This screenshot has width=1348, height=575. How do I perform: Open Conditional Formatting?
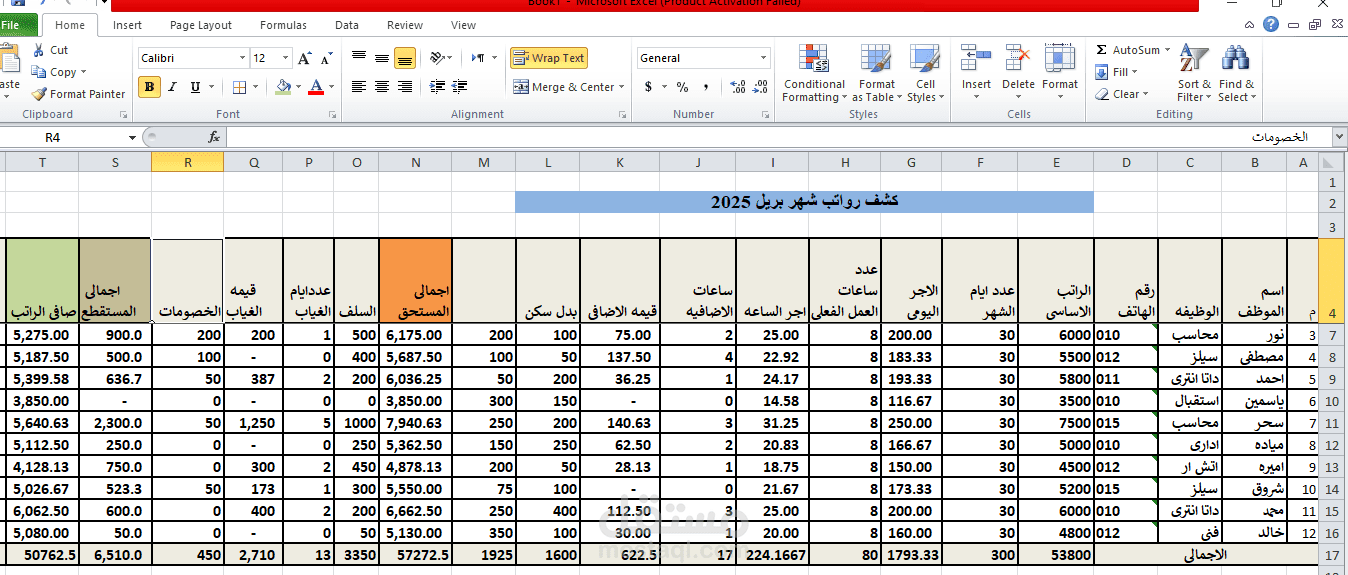click(x=814, y=74)
